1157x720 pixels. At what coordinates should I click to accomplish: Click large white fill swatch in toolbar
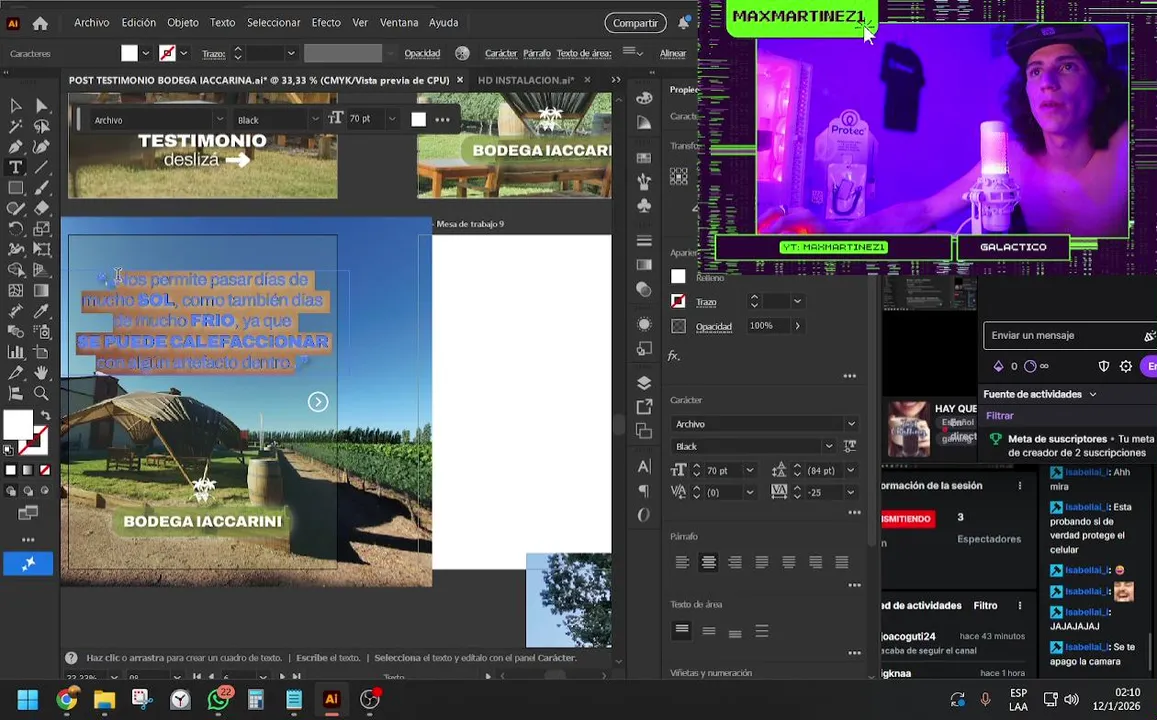[x=18, y=425]
